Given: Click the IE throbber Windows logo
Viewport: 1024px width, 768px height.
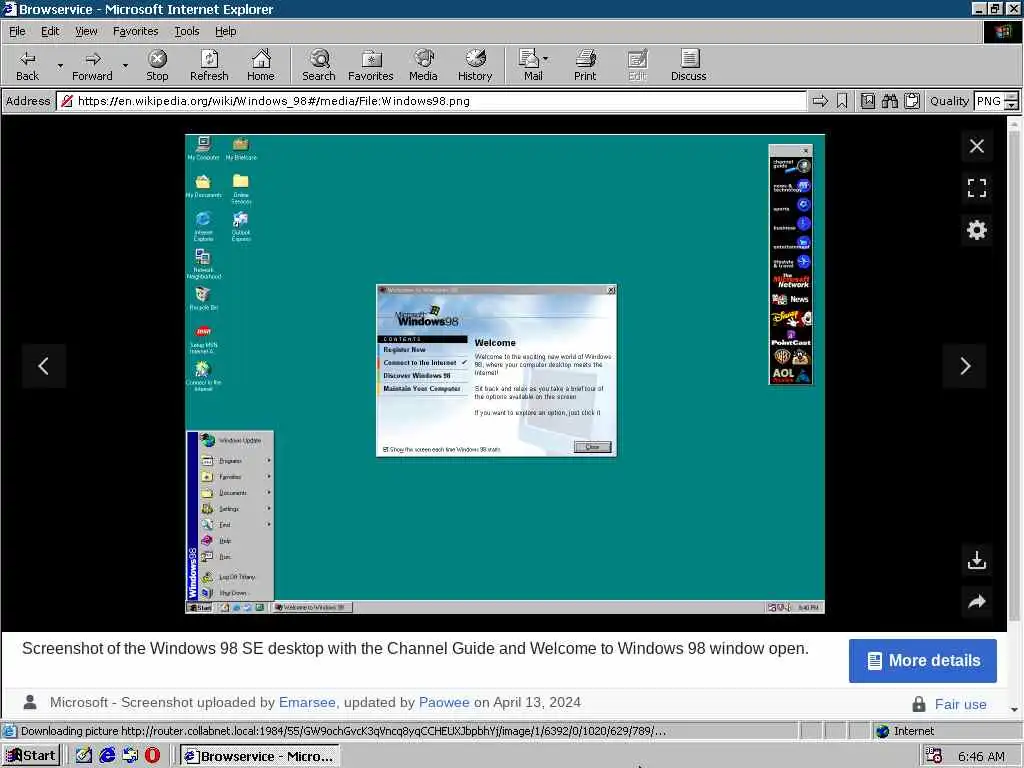Looking at the screenshot, I should coord(1002,31).
